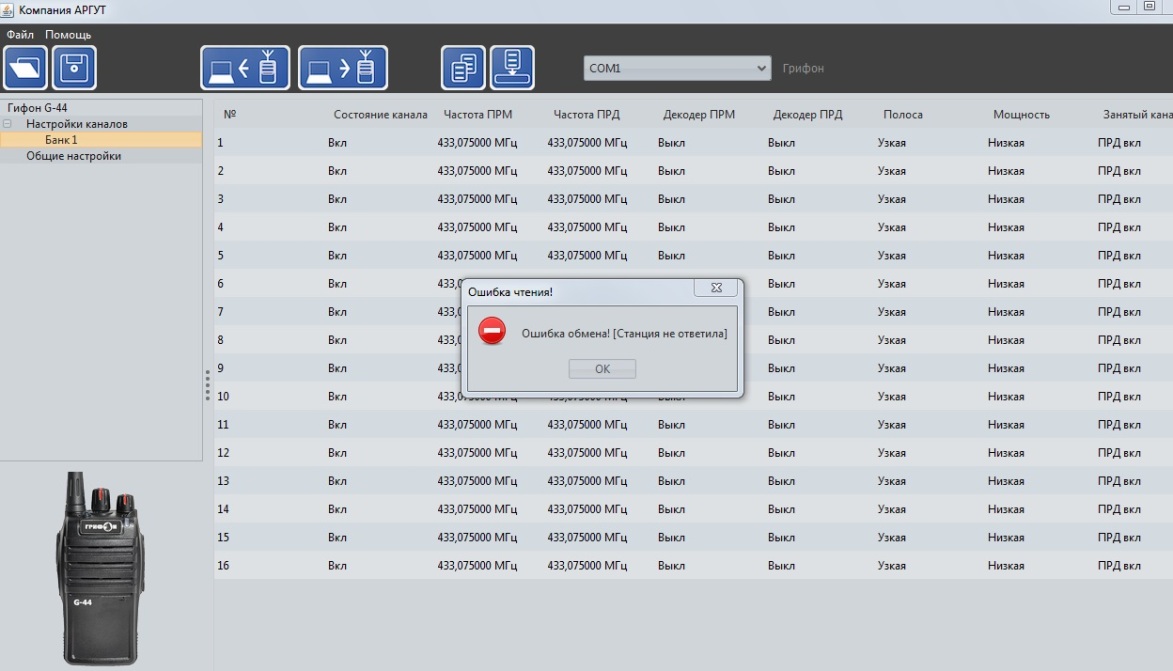1173x671 pixels.
Task: Select 'Общие настройки' in the tree
Action: click(73, 156)
